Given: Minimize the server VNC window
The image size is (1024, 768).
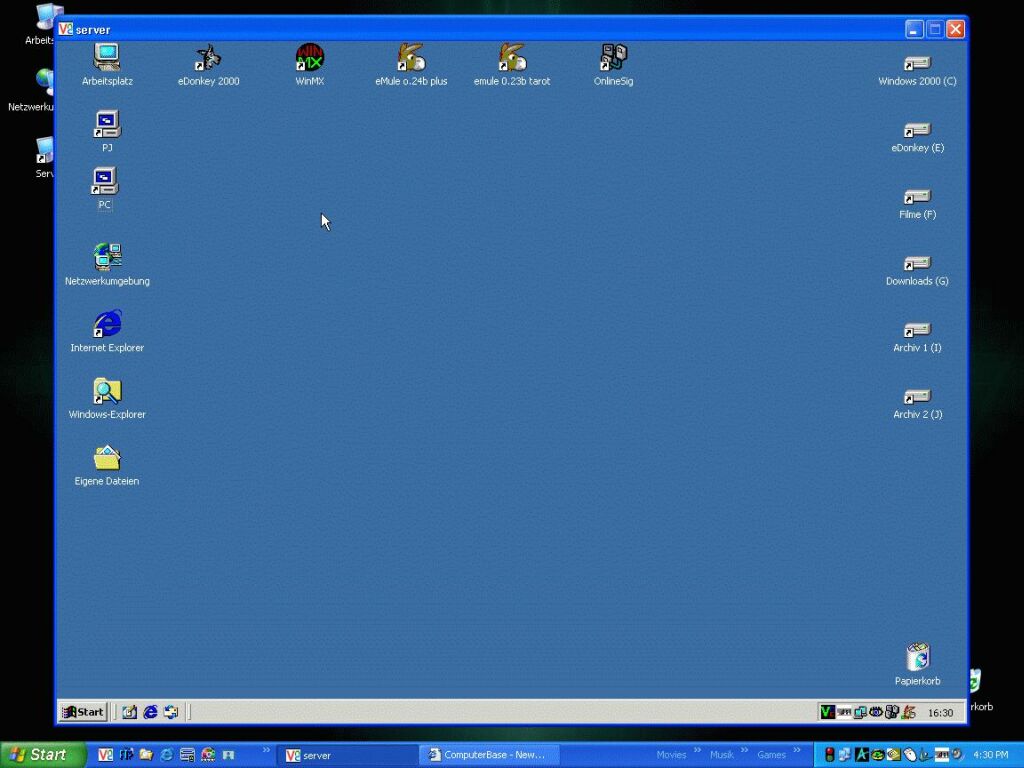Looking at the screenshot, I should click(914, 29).
